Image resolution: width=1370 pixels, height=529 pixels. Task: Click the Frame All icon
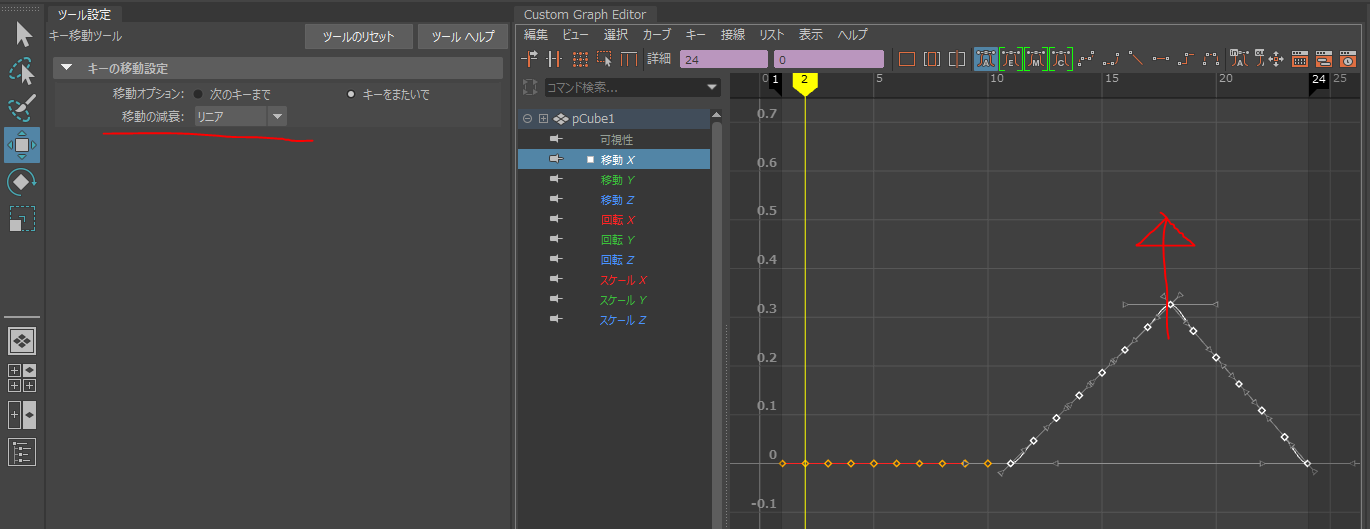(x=907, y=59)
